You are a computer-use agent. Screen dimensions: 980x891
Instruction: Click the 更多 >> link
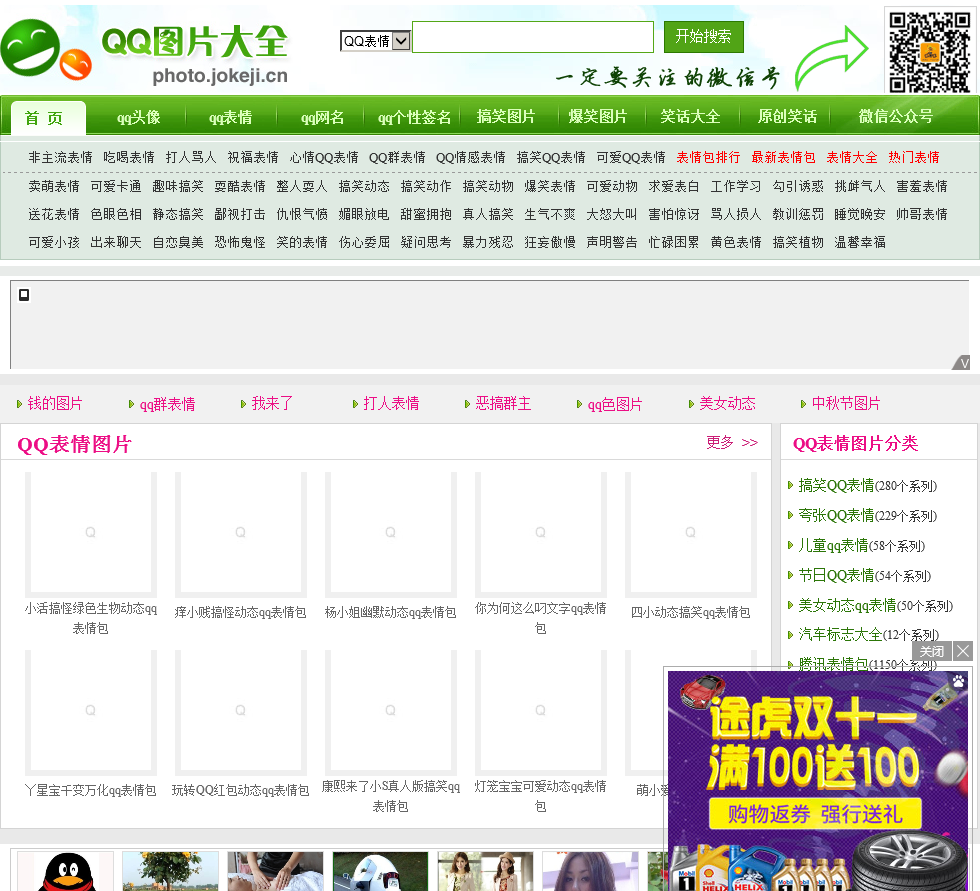pos(732,442)
